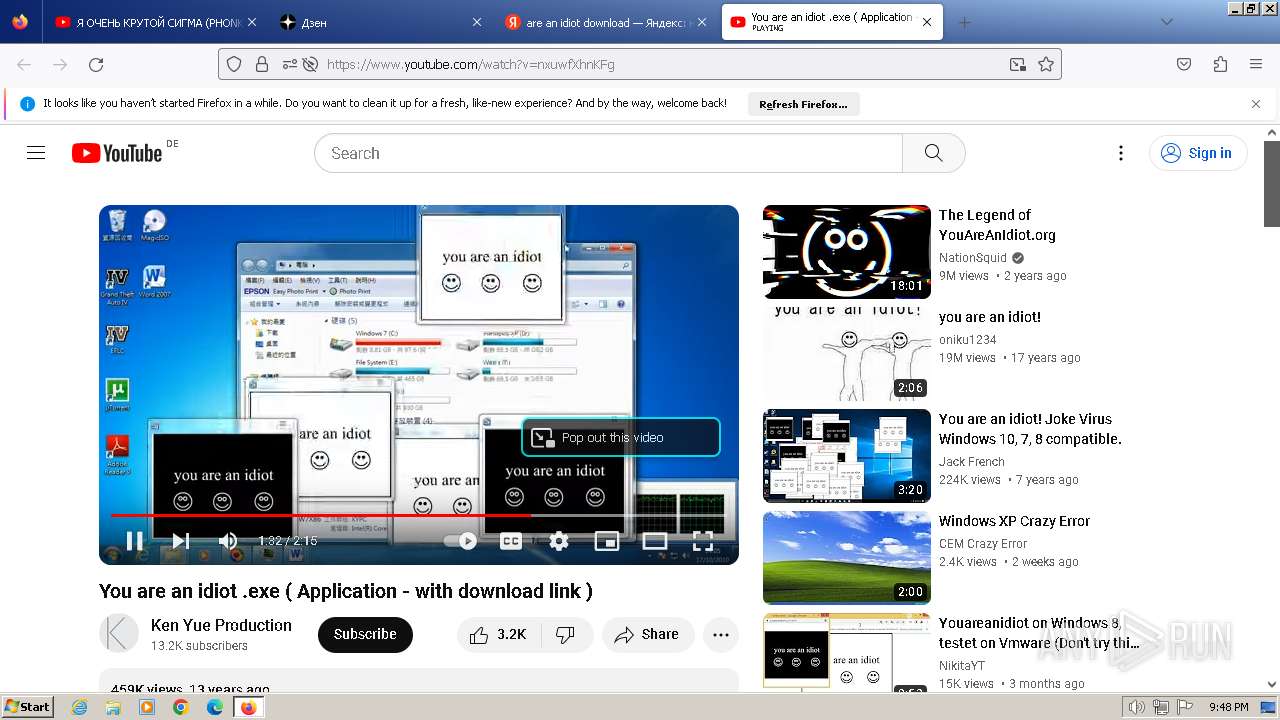1280x720 pixels.
Task: Switch to theater mode icon
Action: coord(655,541)
